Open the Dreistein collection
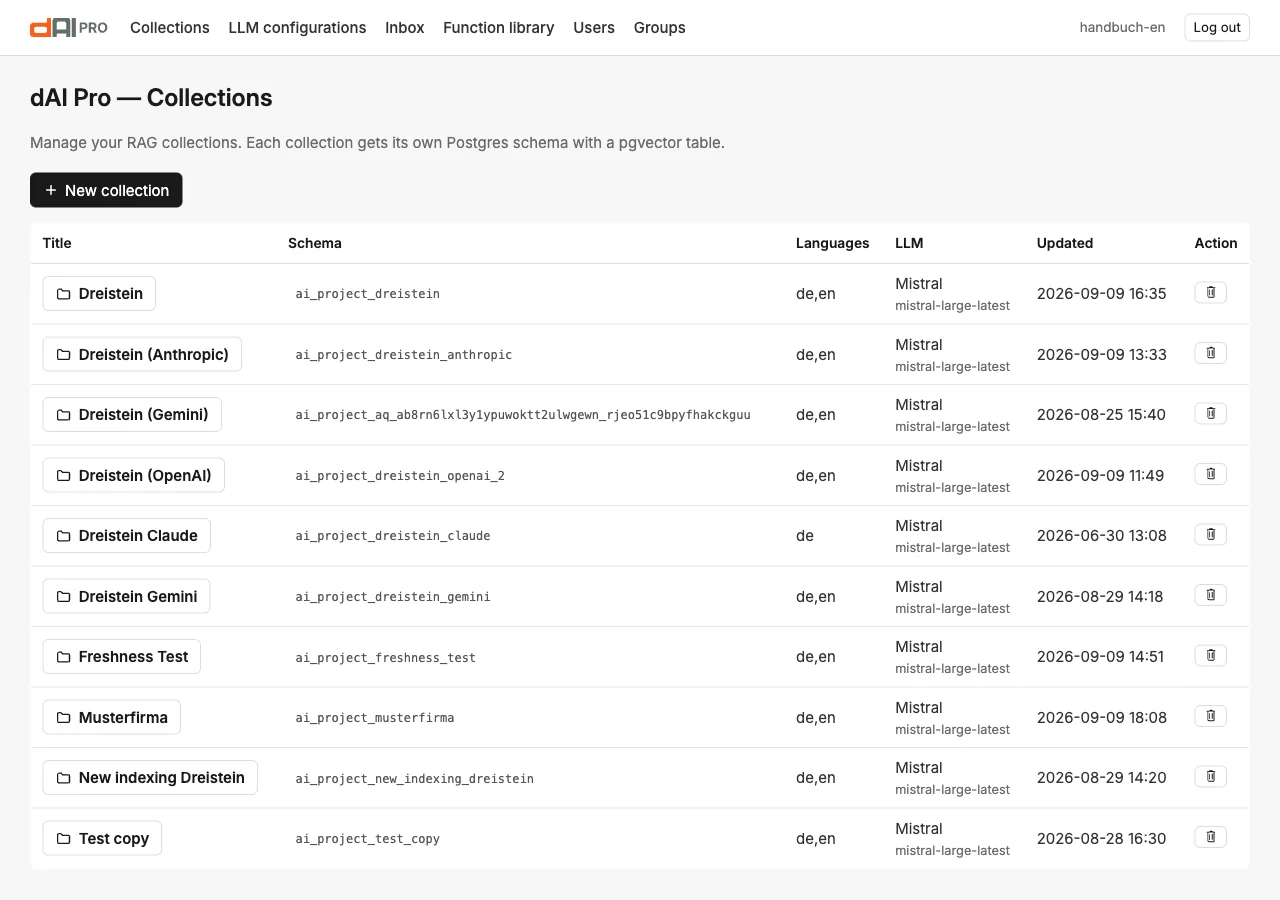The width and height of the screenshot is (1280, 900). [99, 294]
